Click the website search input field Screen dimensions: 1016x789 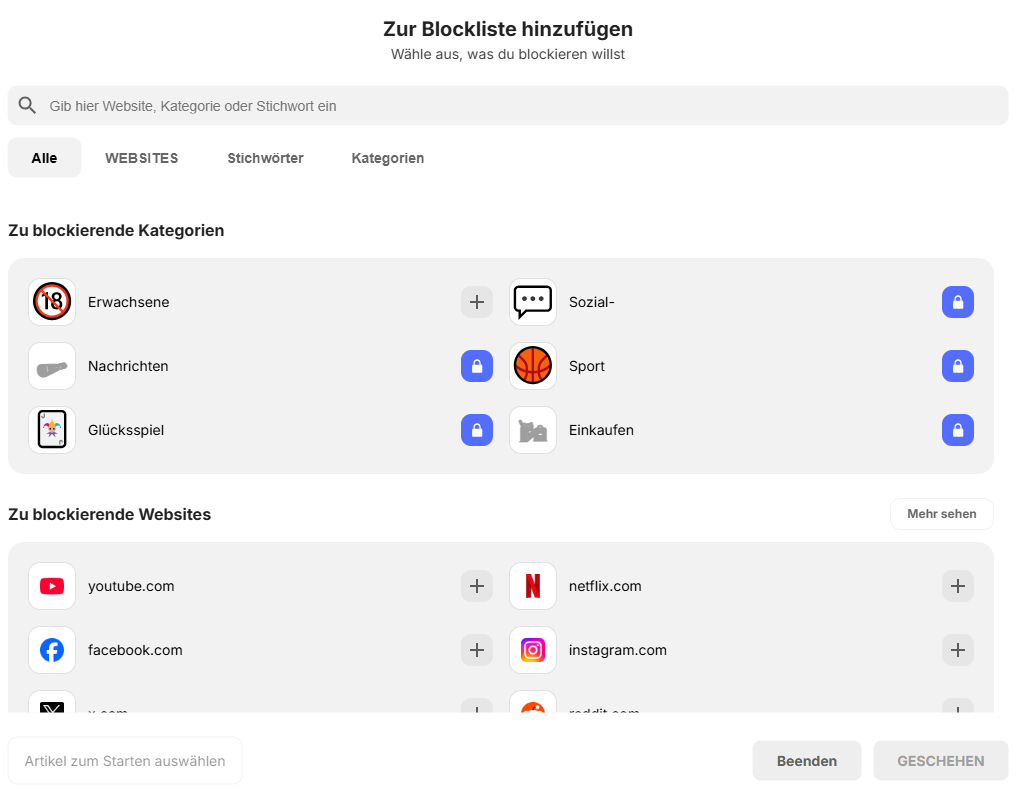[508, 105]
